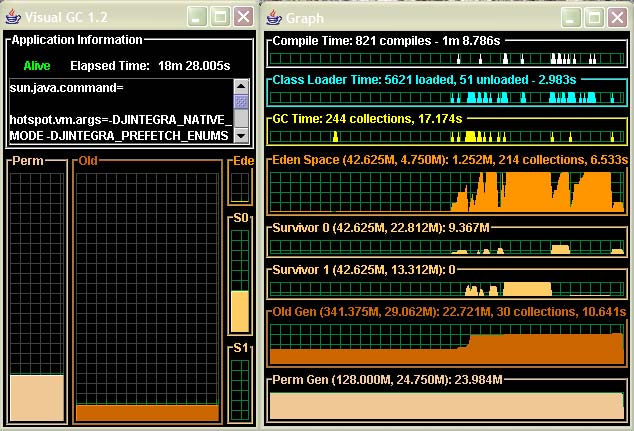Click the Old Gen usage graph
The image size is (634, 431).
click(447, 344)
